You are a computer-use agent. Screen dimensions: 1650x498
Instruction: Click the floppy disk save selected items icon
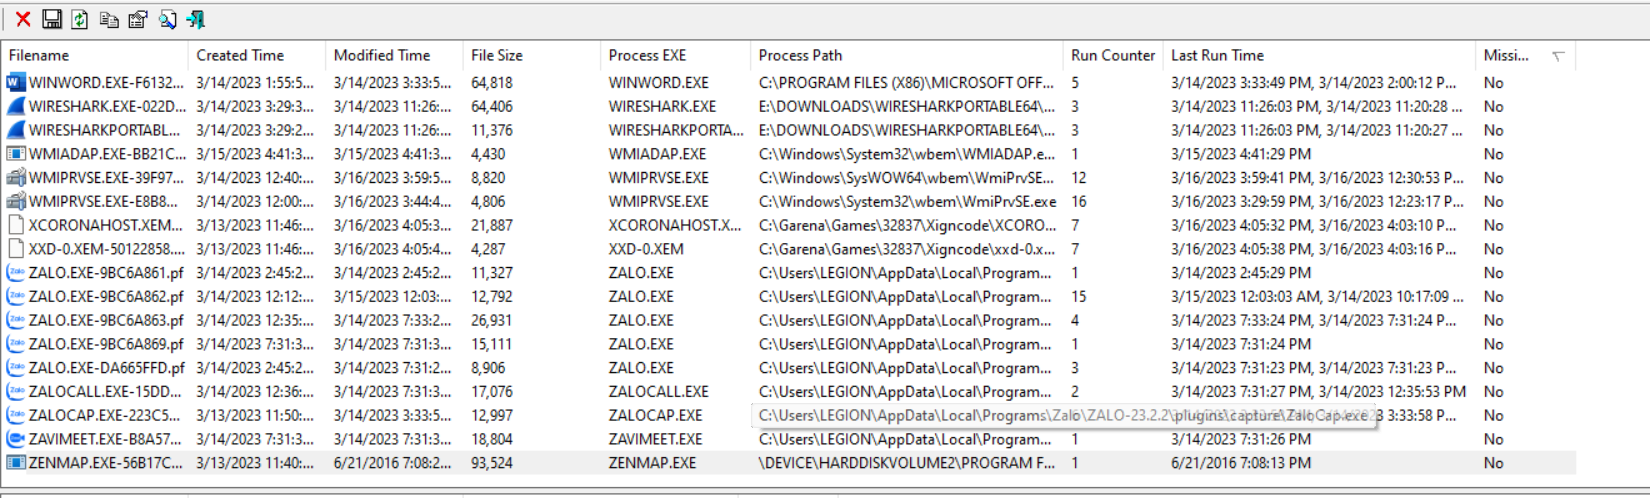point(52,19)
